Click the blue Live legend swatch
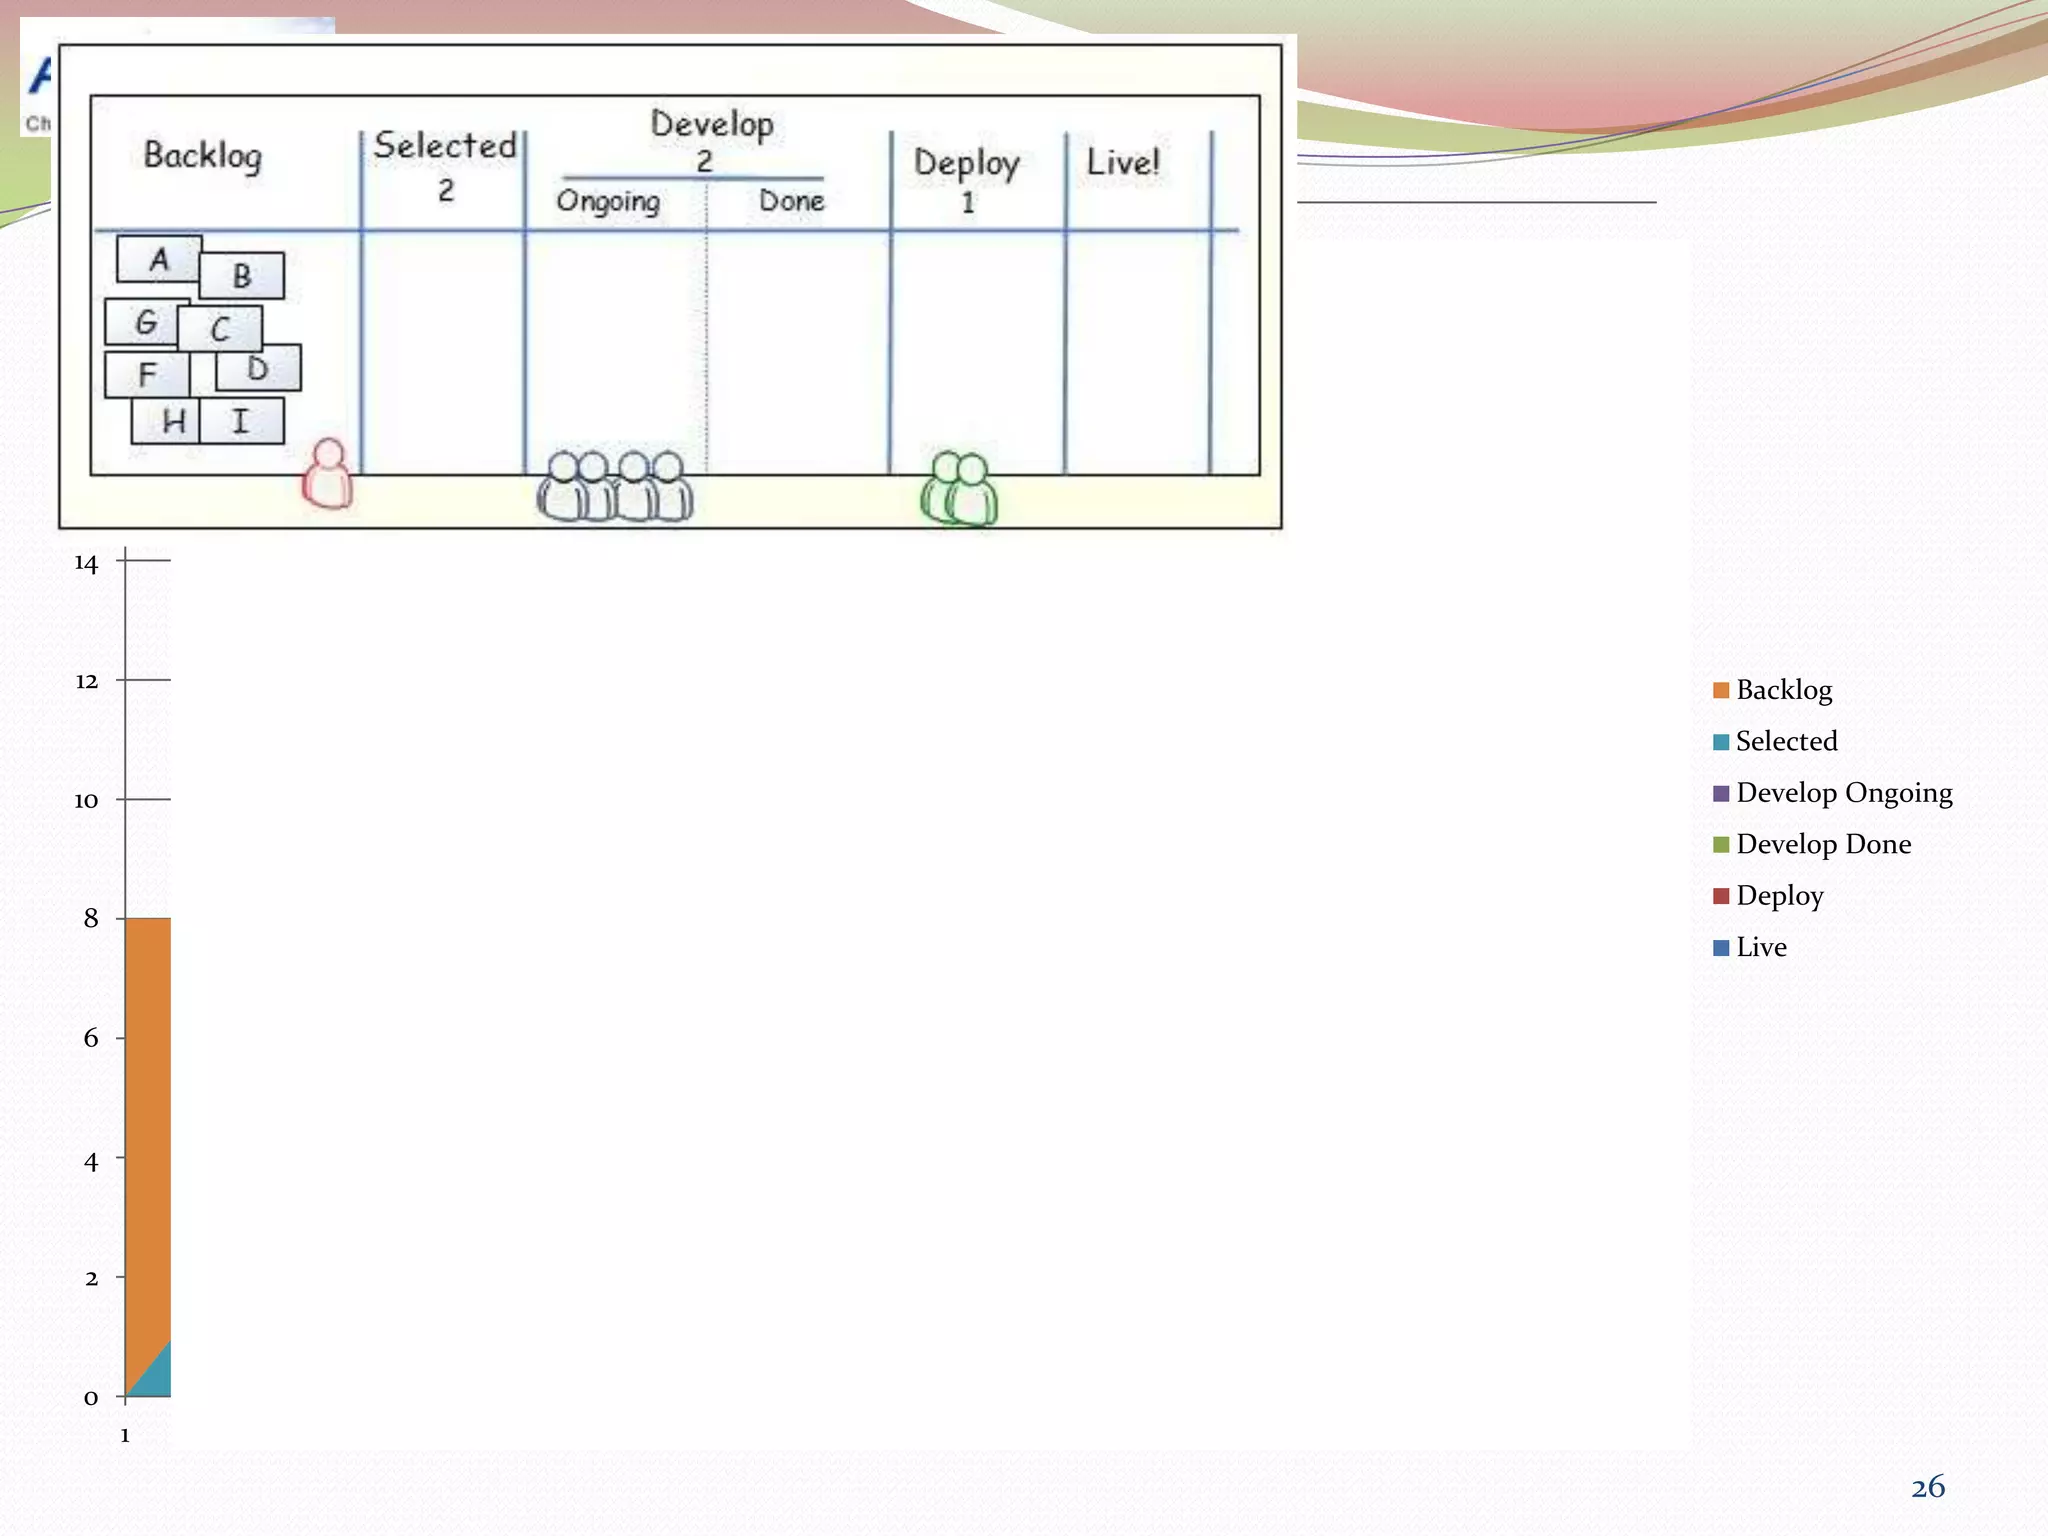 click(x=1721, y=948)
